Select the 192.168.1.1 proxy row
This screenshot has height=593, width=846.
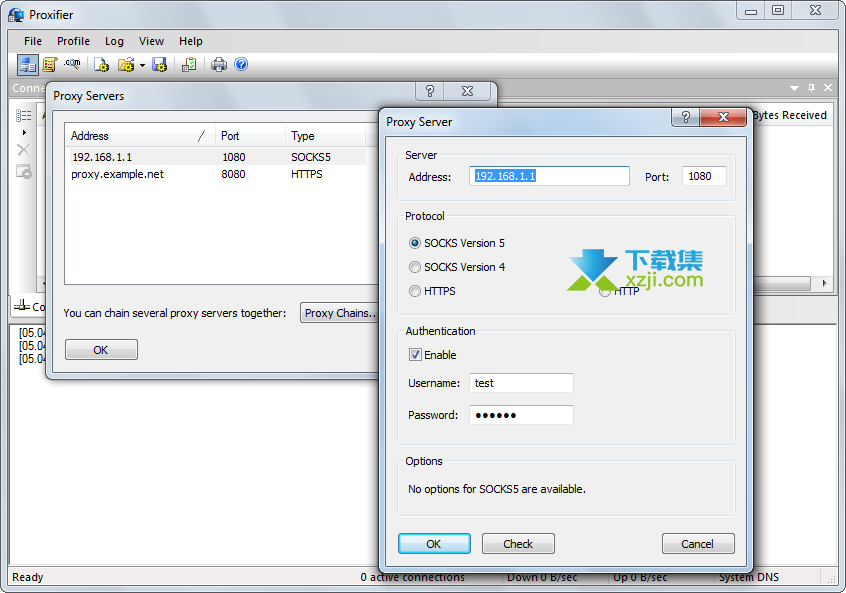click(216, 157)
